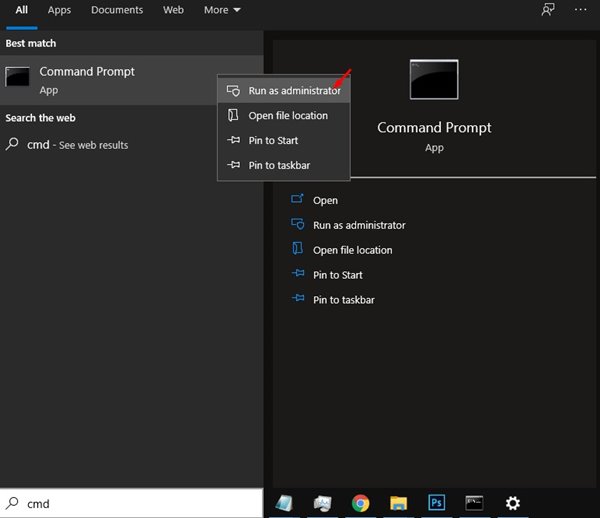Image resolution: width=600 pixels, height=518 pixels.
Task: Switch to the Apps search tab
Action: (59, 10)
